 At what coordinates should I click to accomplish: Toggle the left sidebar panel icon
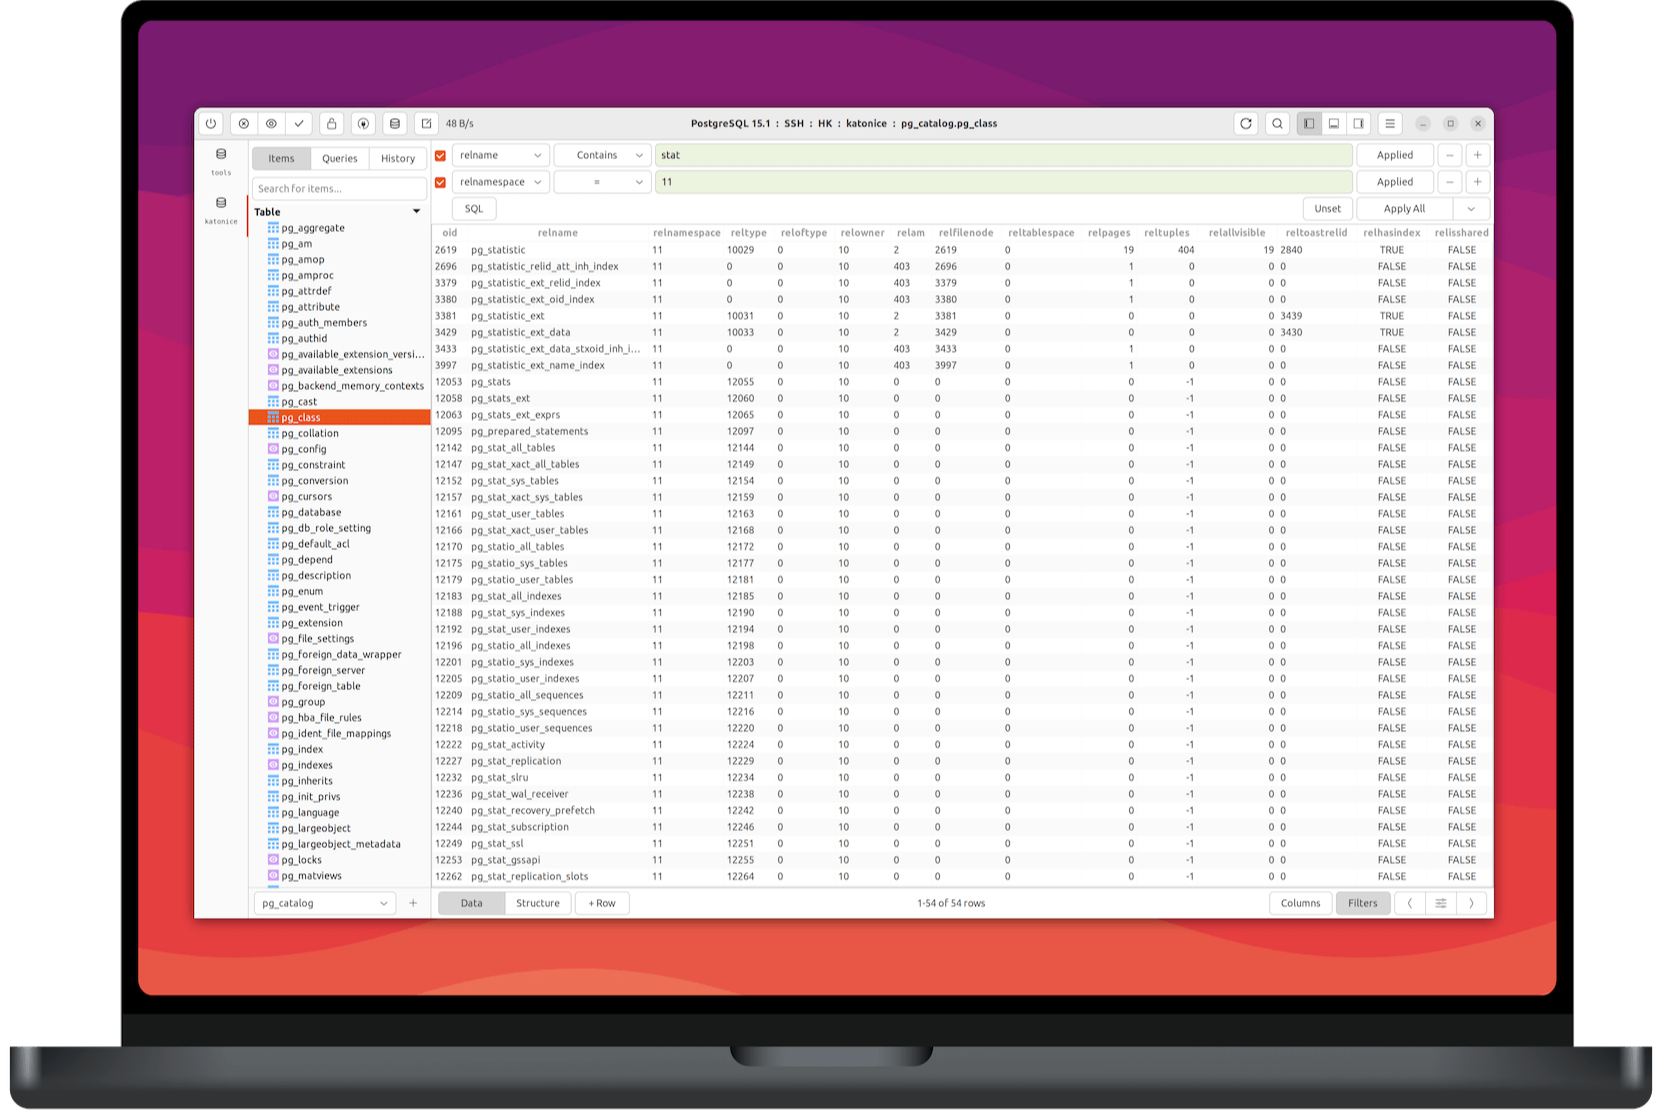1308,123
